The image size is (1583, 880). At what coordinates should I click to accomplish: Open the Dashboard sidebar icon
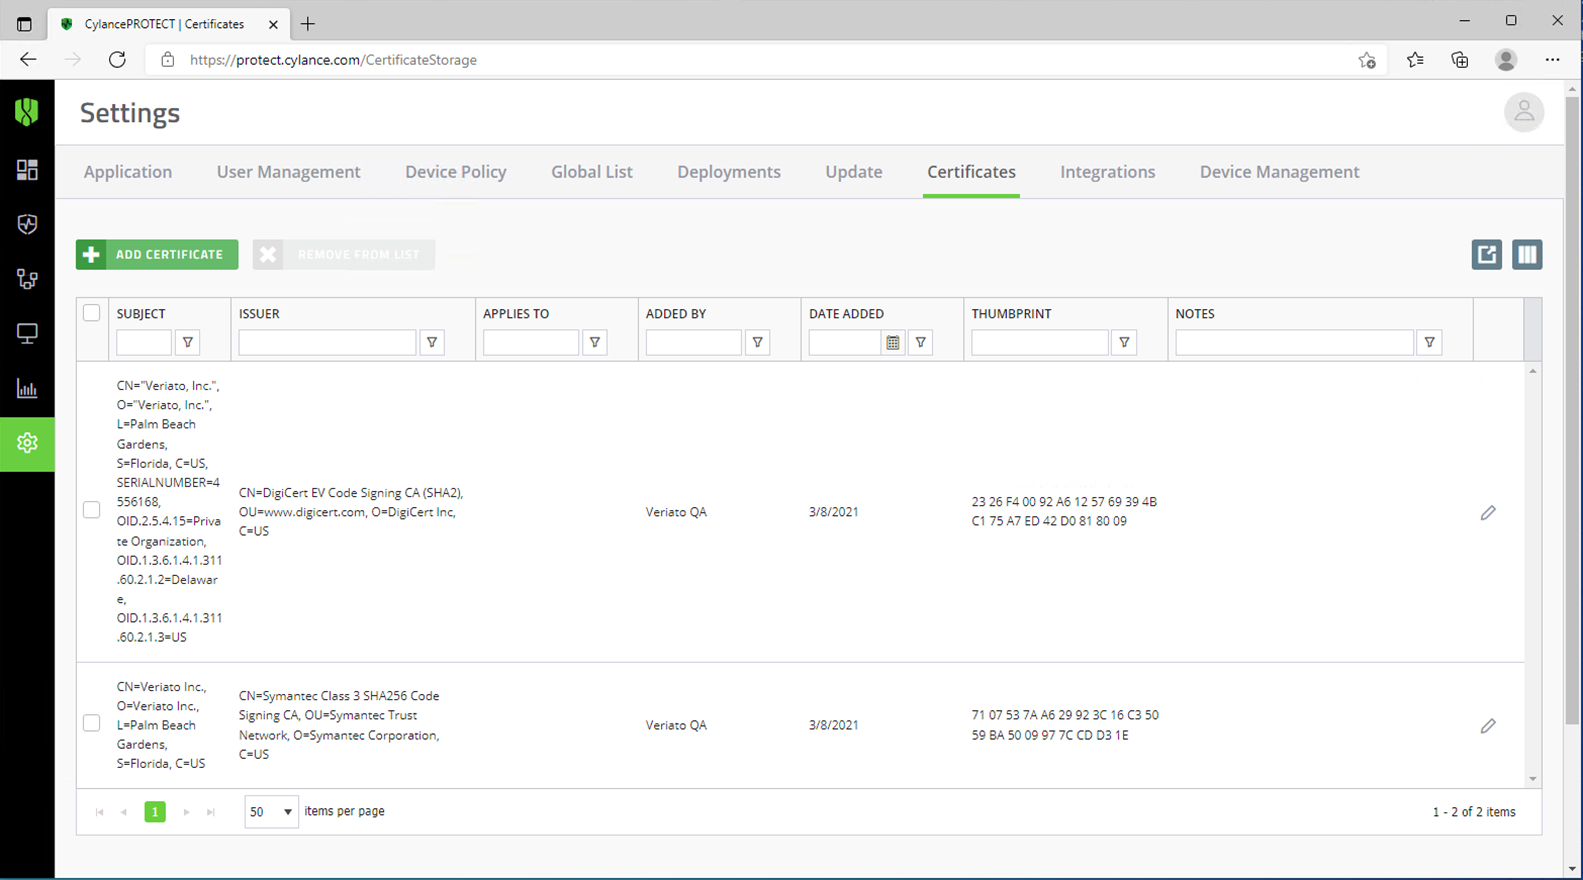[27, 170]
